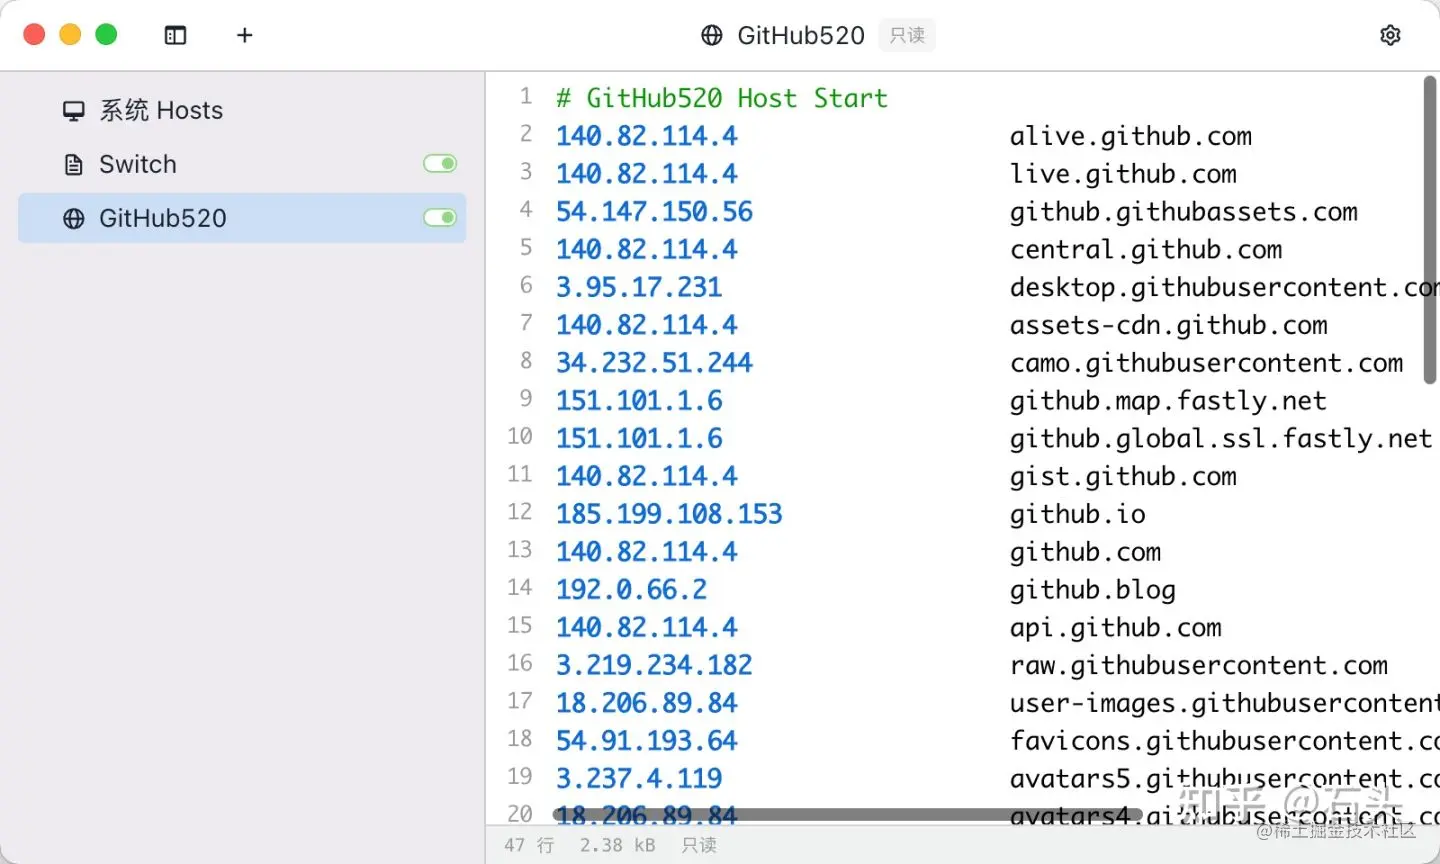Click the '# GitHub520 Host Start' comment line
Image resolution: width=1440 pixels, height=864 pixels.
tap(722, 98)
